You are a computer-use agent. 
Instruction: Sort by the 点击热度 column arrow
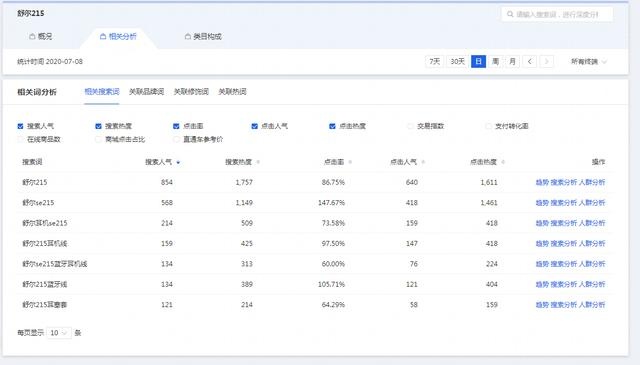point(503,162)
